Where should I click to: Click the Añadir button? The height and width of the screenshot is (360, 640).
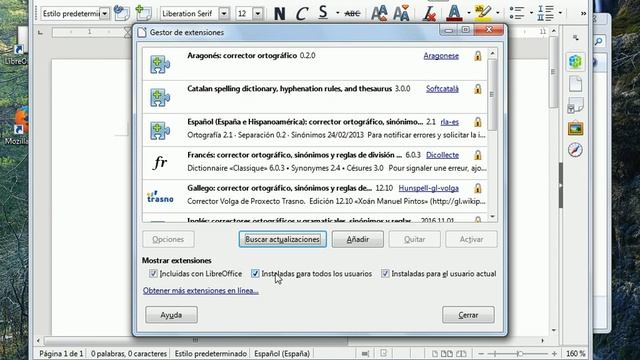tap(358, 239)
